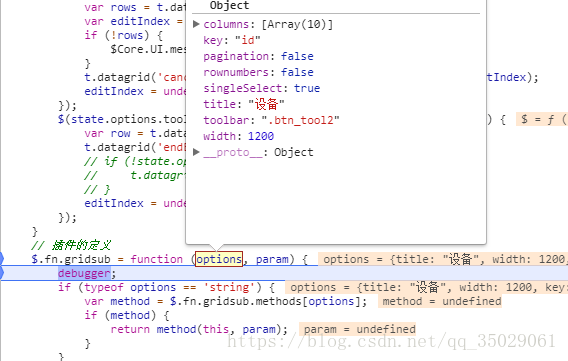Click the inline 'method = undefined' value
The image size is (568, 361).
pyautogui.click(x=440, y=301)
